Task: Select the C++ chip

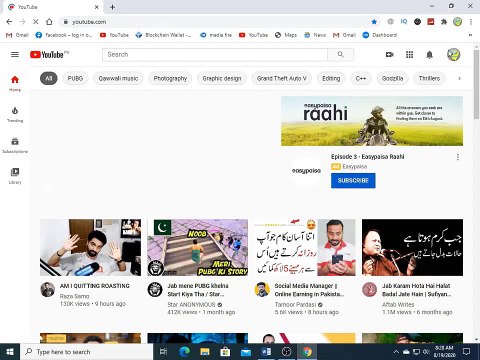Action: pos(361,78)
